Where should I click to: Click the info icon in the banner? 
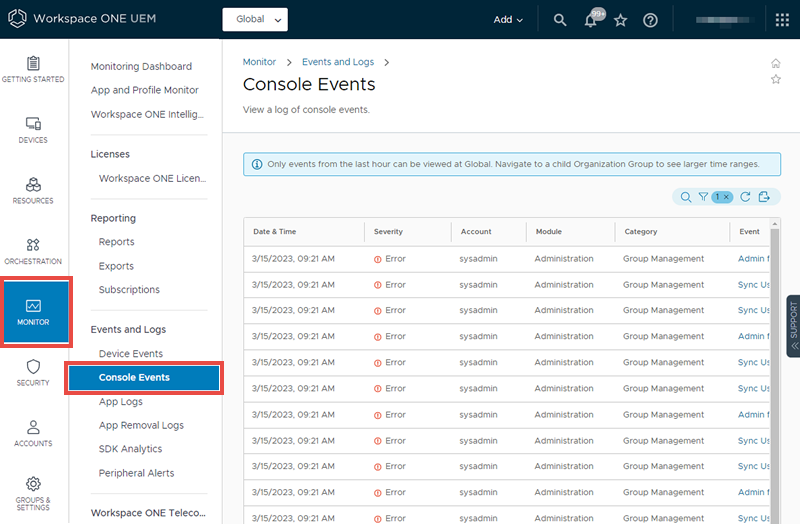pos(257,164)
